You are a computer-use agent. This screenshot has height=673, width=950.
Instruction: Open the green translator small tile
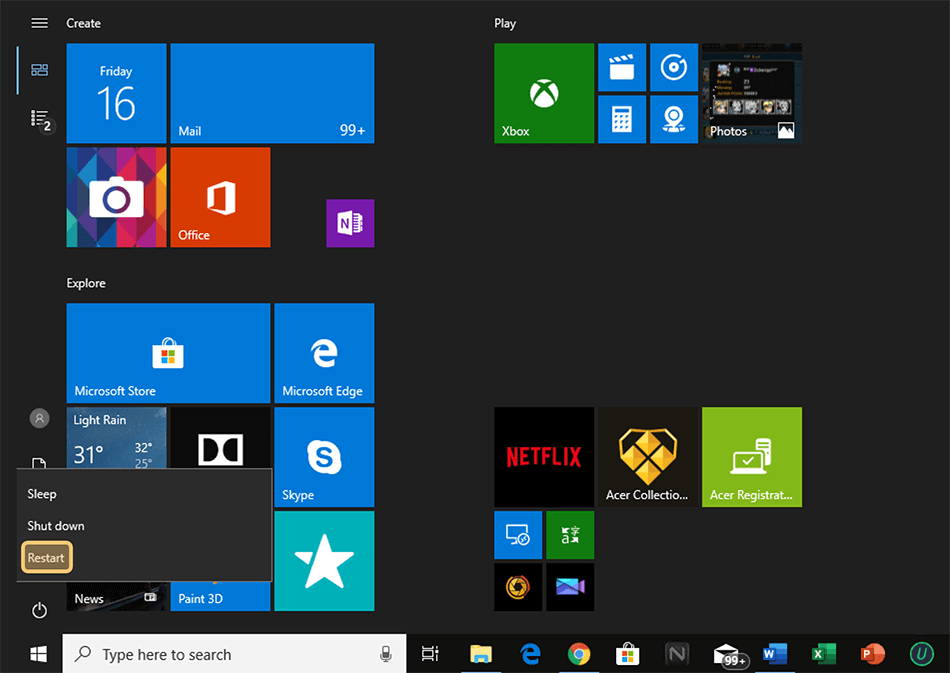click(570, 535)
